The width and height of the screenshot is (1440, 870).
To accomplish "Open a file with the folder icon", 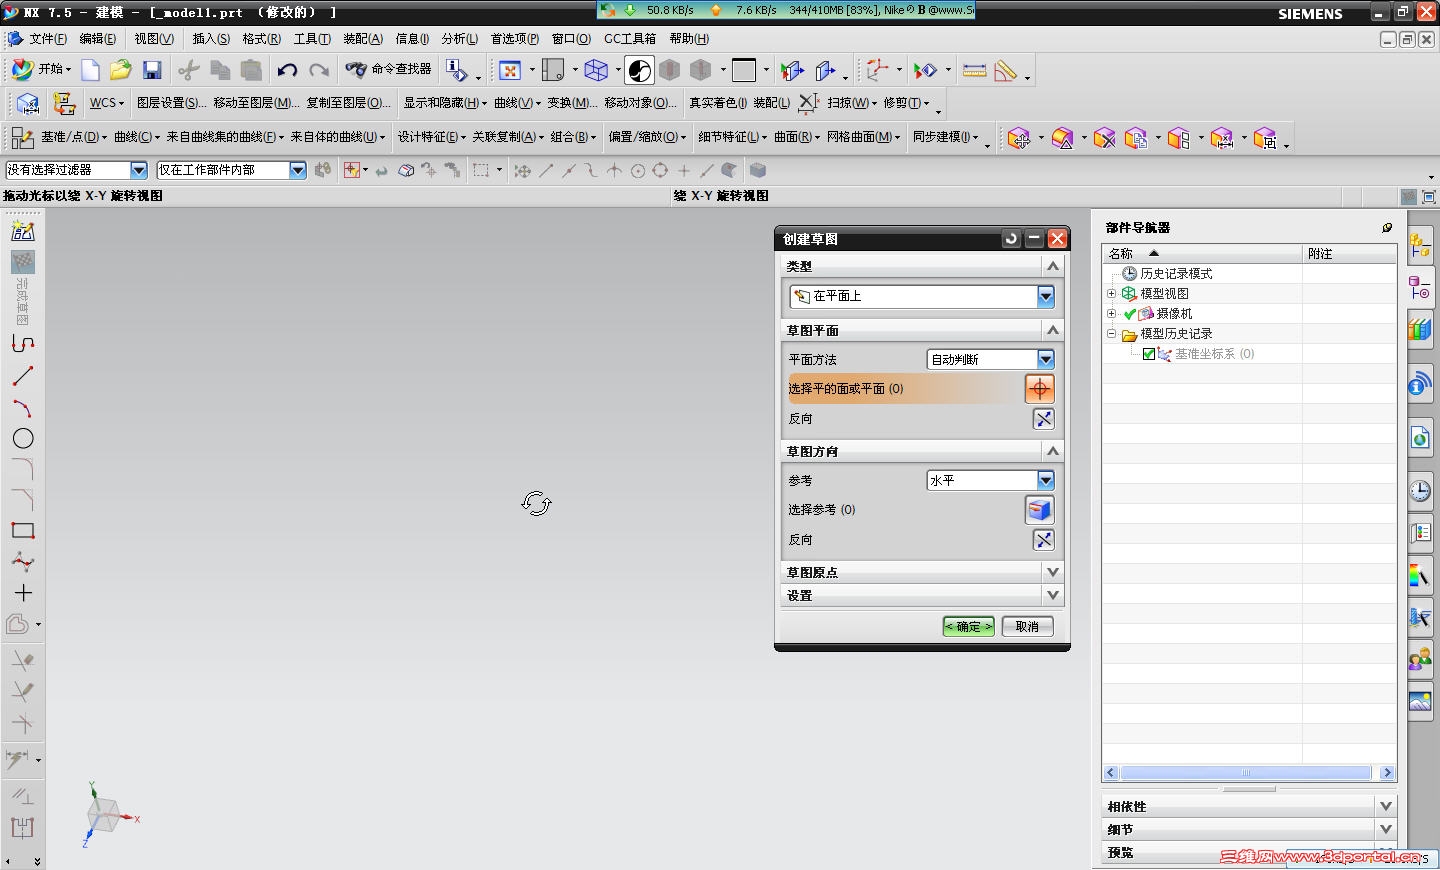I will 121,69.
